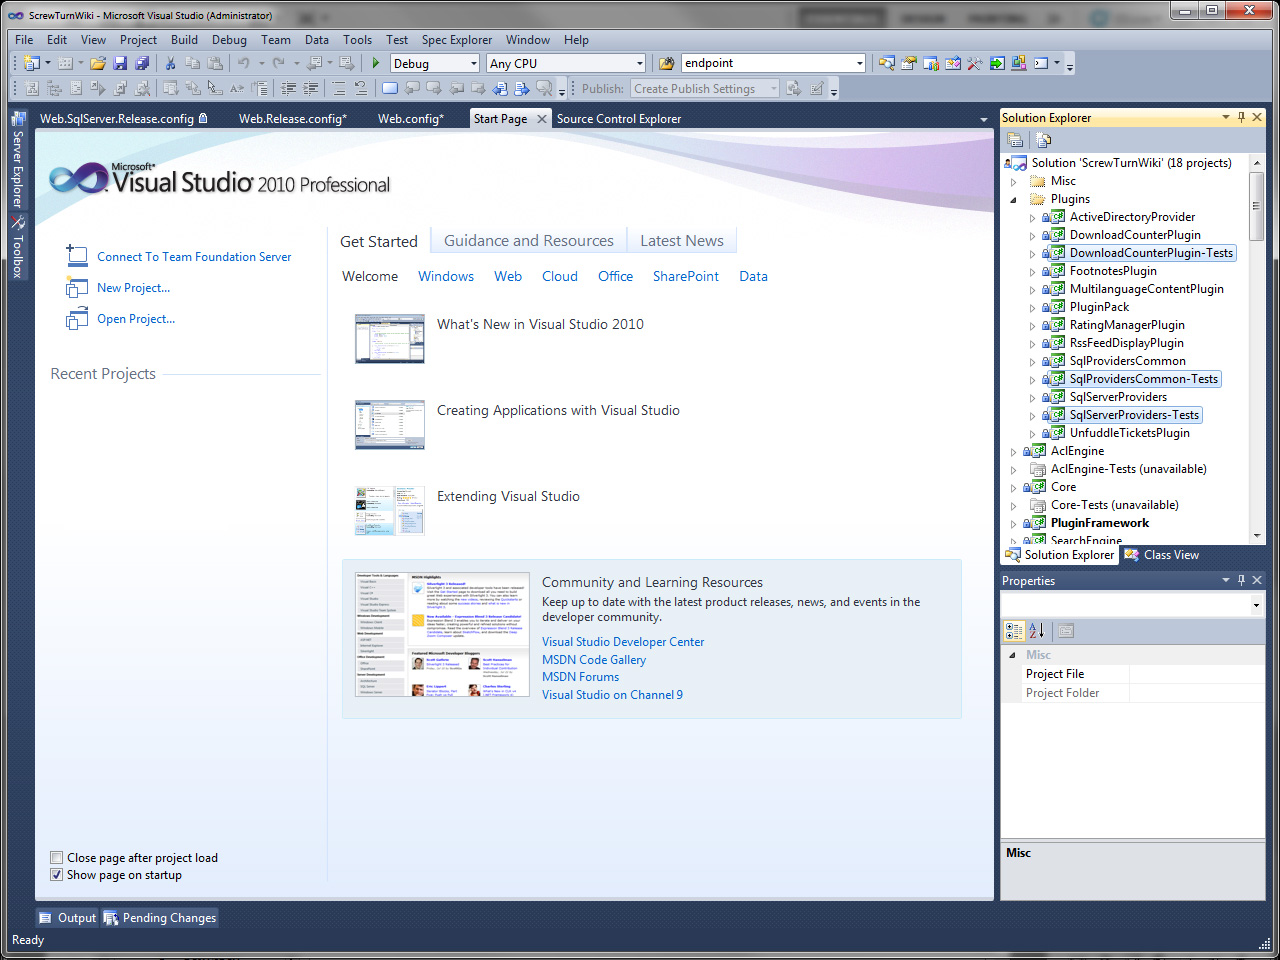Image resolution: width=1280 pixels, height=960 pixels.
Task: Switch to the Web.Release.config* tab
Action: [x=292, y=118]
